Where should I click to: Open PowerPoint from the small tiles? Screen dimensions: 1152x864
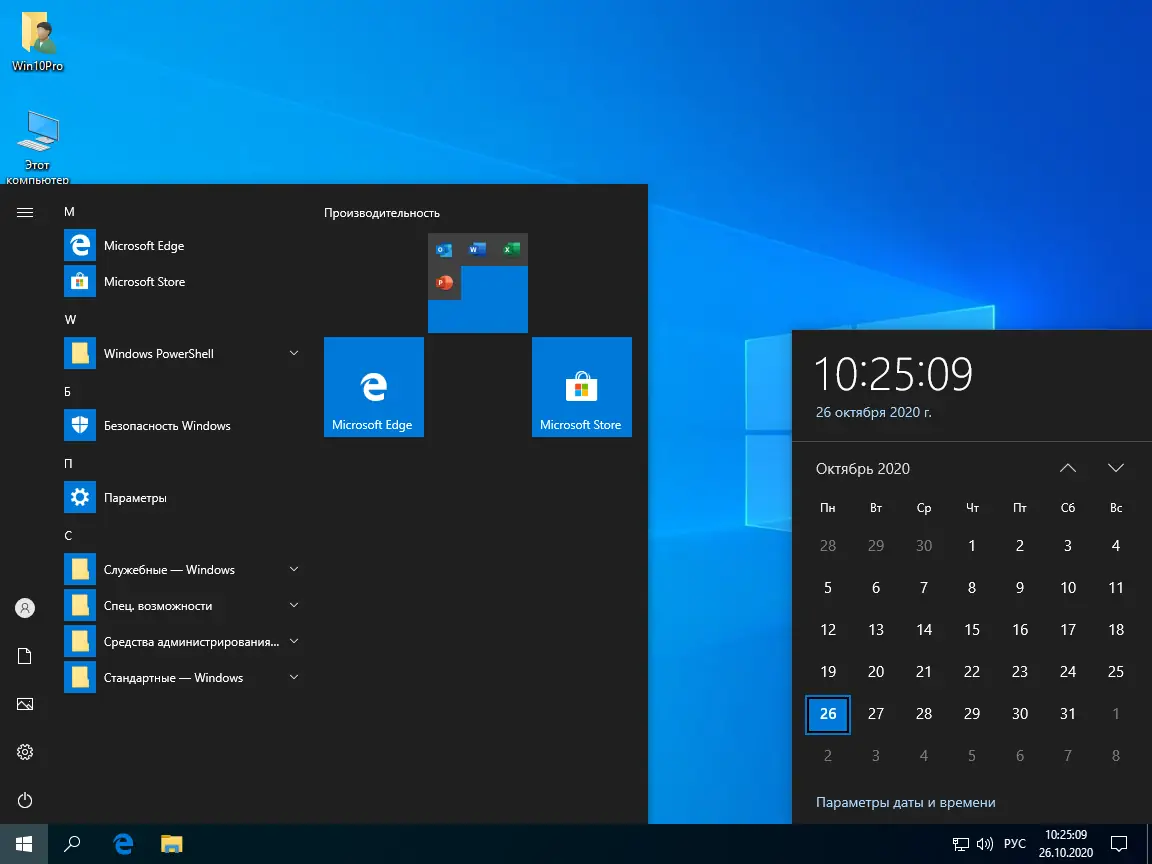444,284
